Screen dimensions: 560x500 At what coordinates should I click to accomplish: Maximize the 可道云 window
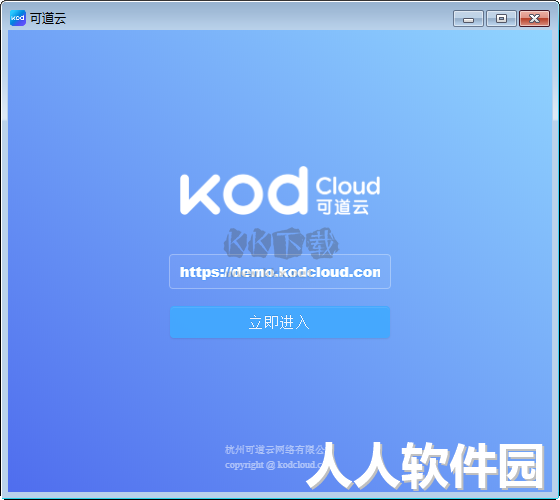tap(501, 19)
